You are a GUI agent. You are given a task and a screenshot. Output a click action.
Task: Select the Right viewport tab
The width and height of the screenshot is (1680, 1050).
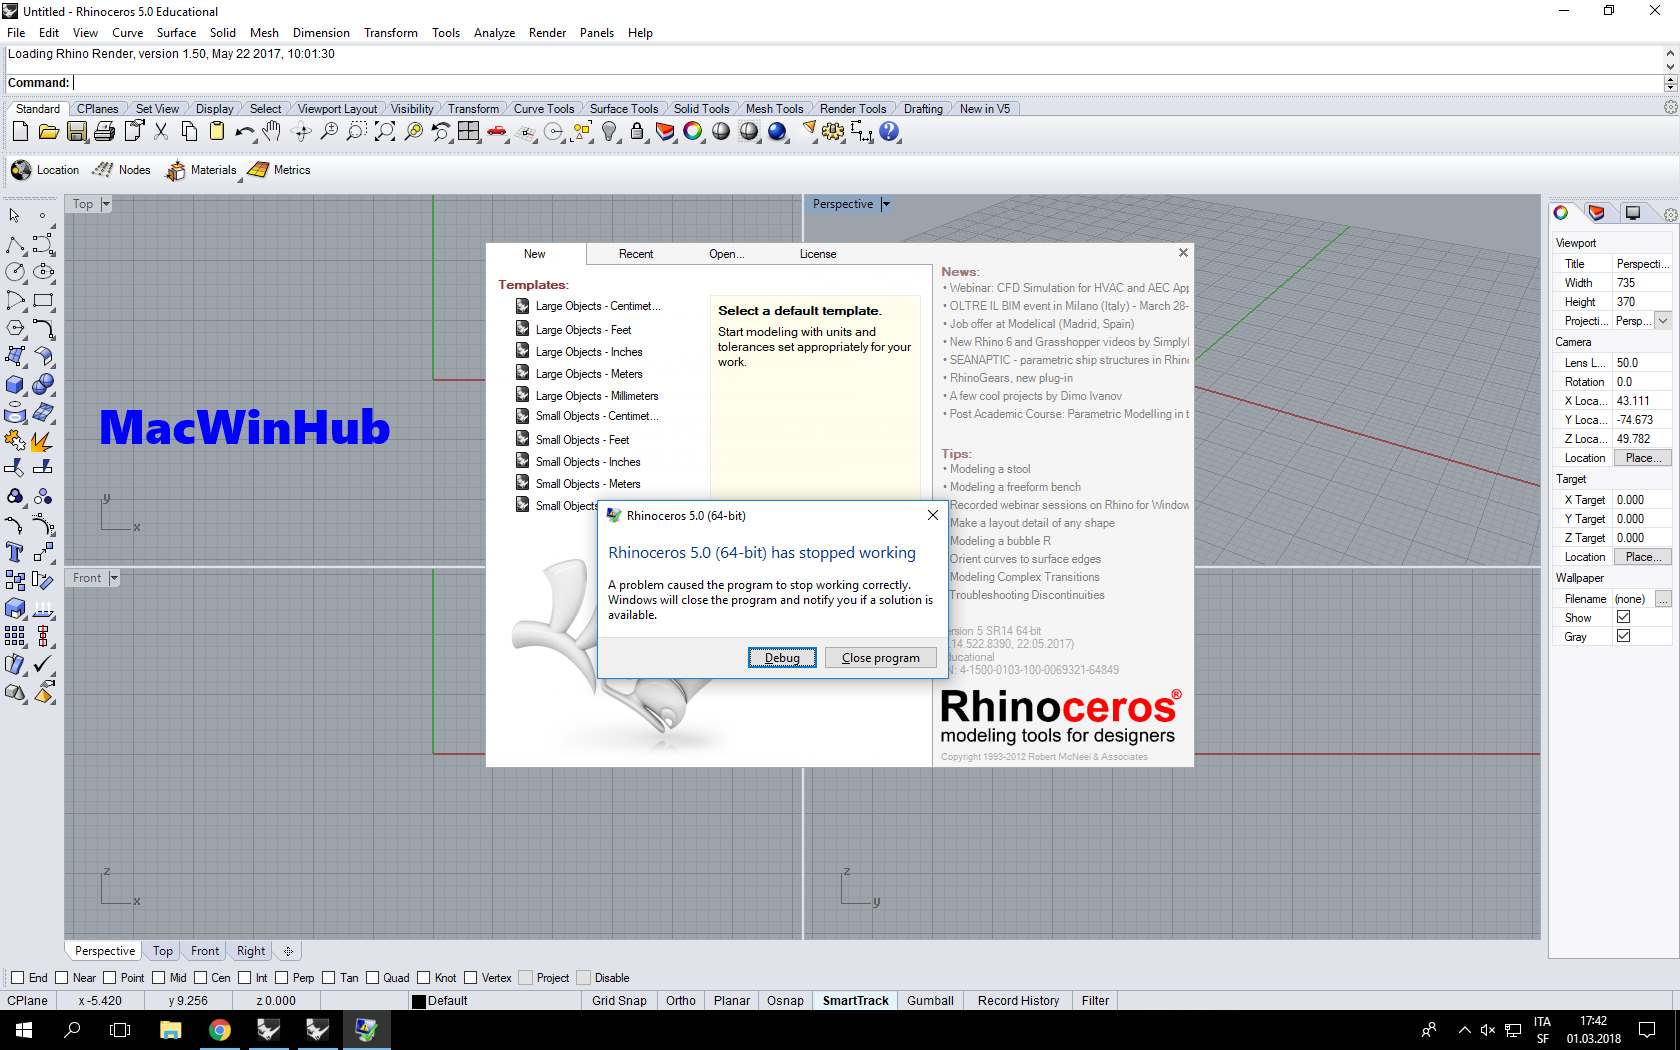tap(251, 951)
